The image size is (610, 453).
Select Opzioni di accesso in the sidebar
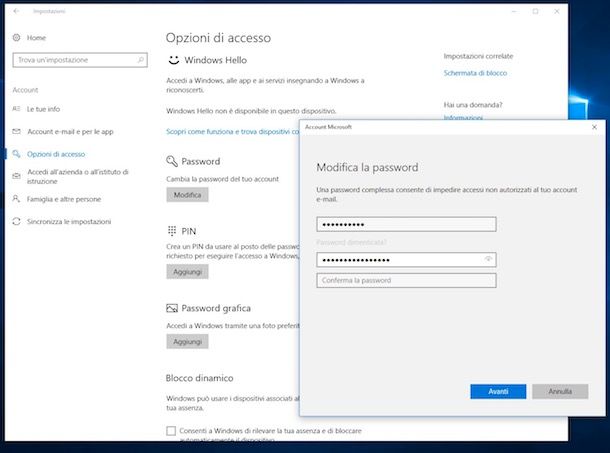click(x=56, y=154)
